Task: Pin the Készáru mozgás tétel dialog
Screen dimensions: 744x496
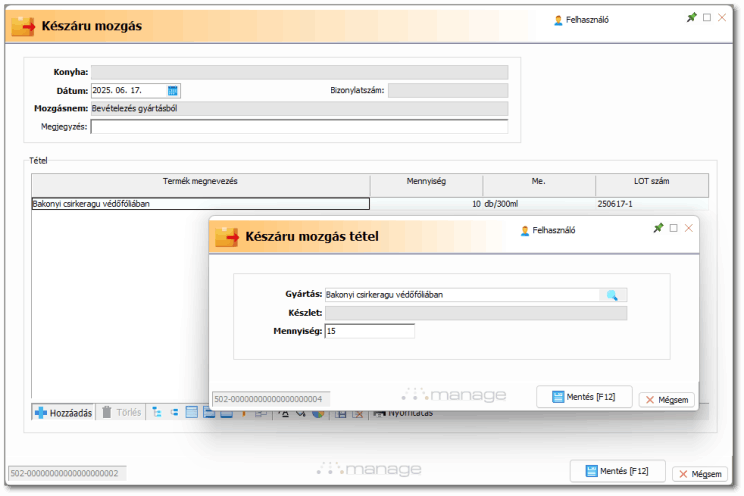Action: tap(658, 228)
